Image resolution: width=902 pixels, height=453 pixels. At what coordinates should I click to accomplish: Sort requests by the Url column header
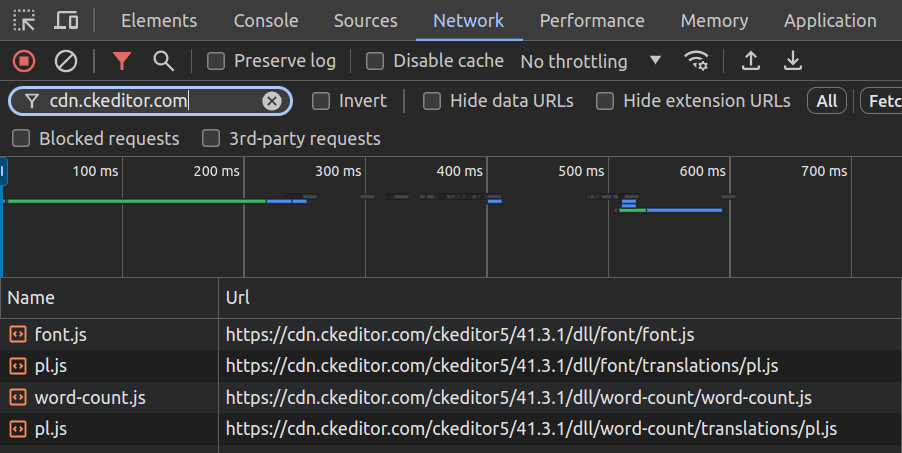click(238, 297)
